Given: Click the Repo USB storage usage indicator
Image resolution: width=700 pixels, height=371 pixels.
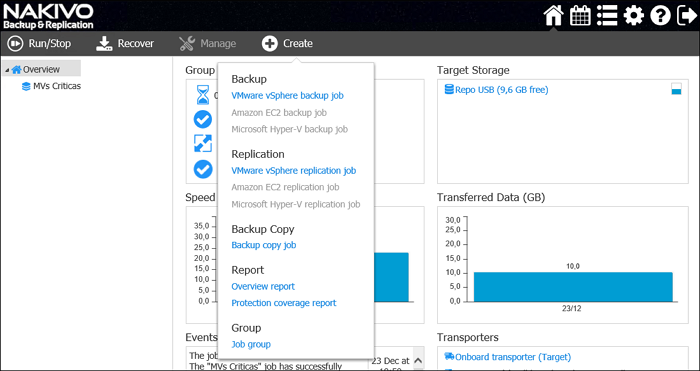Looking at the screenshot, I should [676, 89].
